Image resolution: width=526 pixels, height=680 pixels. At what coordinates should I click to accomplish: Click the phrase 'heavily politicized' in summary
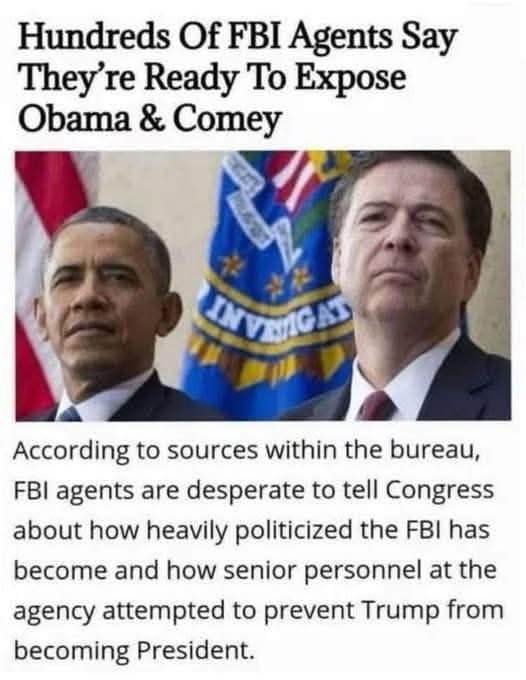249,532
